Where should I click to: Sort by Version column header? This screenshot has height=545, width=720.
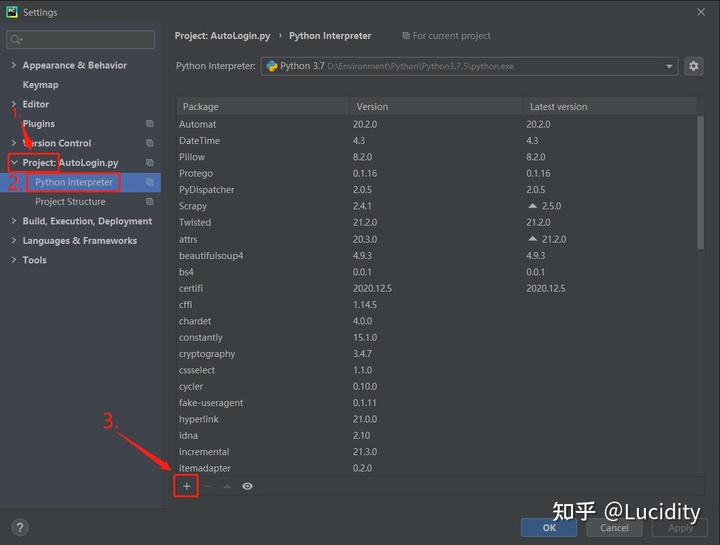pos(437,107)
